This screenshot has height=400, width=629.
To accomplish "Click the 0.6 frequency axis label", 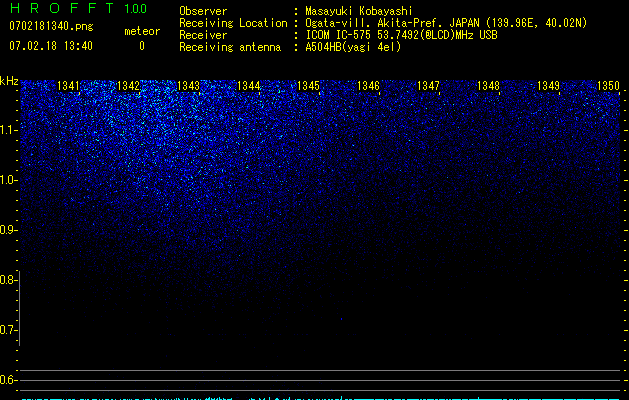I will click(8, 380).
